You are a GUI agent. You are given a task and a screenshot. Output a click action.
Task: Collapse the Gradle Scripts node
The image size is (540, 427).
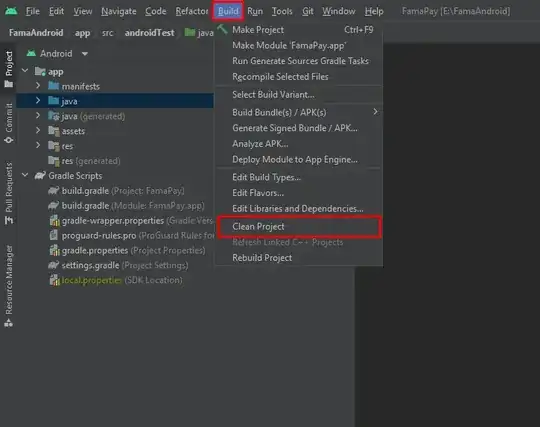(x=25, y=175)
